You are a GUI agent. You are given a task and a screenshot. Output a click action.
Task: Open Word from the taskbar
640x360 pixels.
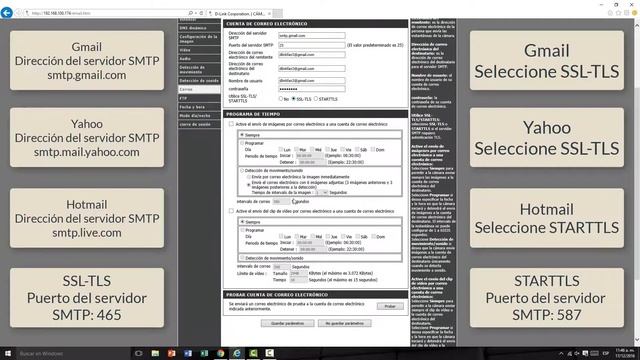tap(188, 353)
